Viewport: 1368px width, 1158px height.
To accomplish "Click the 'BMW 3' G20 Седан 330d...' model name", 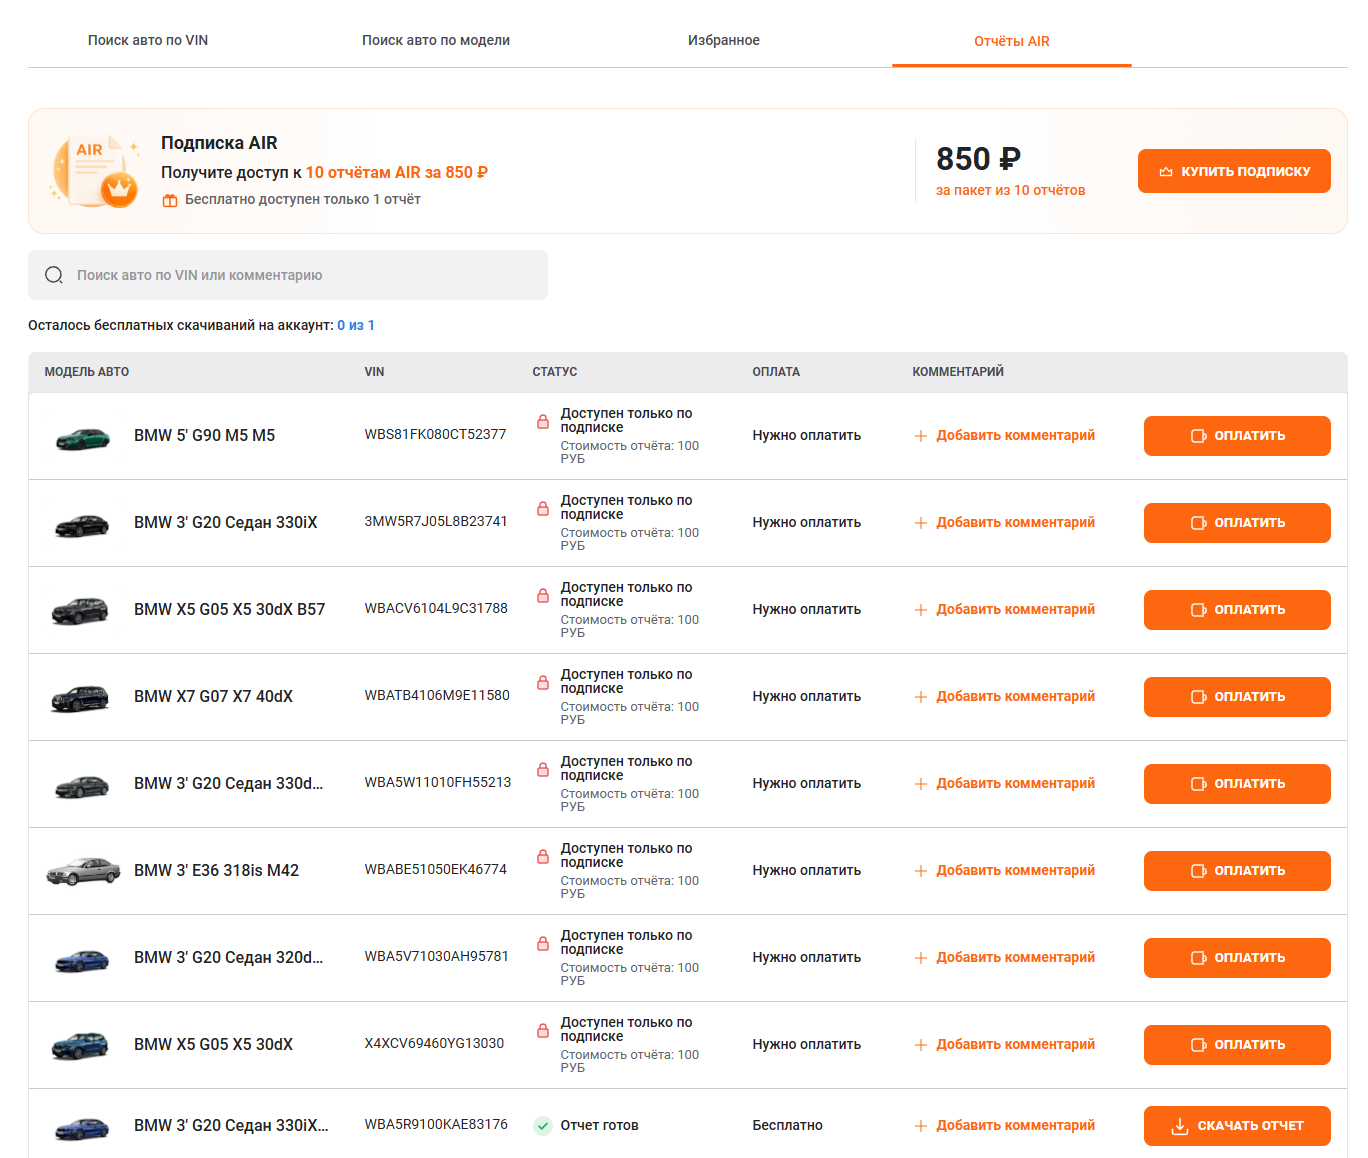I will point(228,784).
